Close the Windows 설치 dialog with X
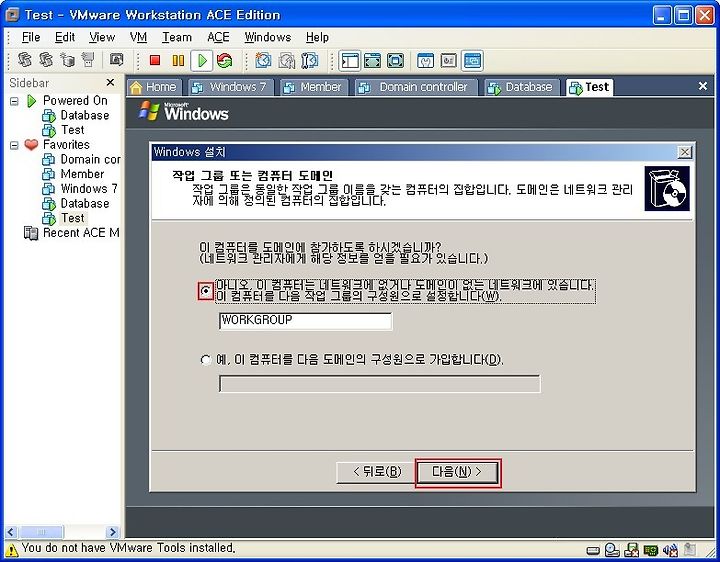The image size is (720, 562). point(685,152)
